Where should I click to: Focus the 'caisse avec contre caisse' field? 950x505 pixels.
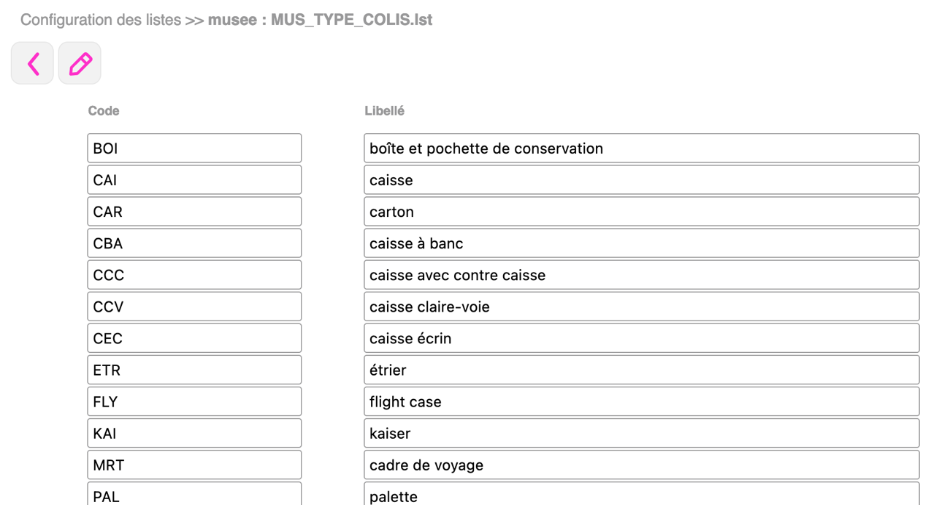click(641, 275)
